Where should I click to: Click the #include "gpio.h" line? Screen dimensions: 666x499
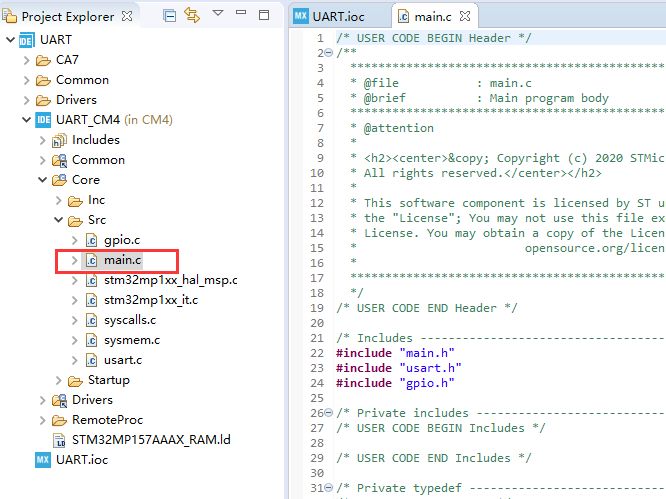[395, 383]
